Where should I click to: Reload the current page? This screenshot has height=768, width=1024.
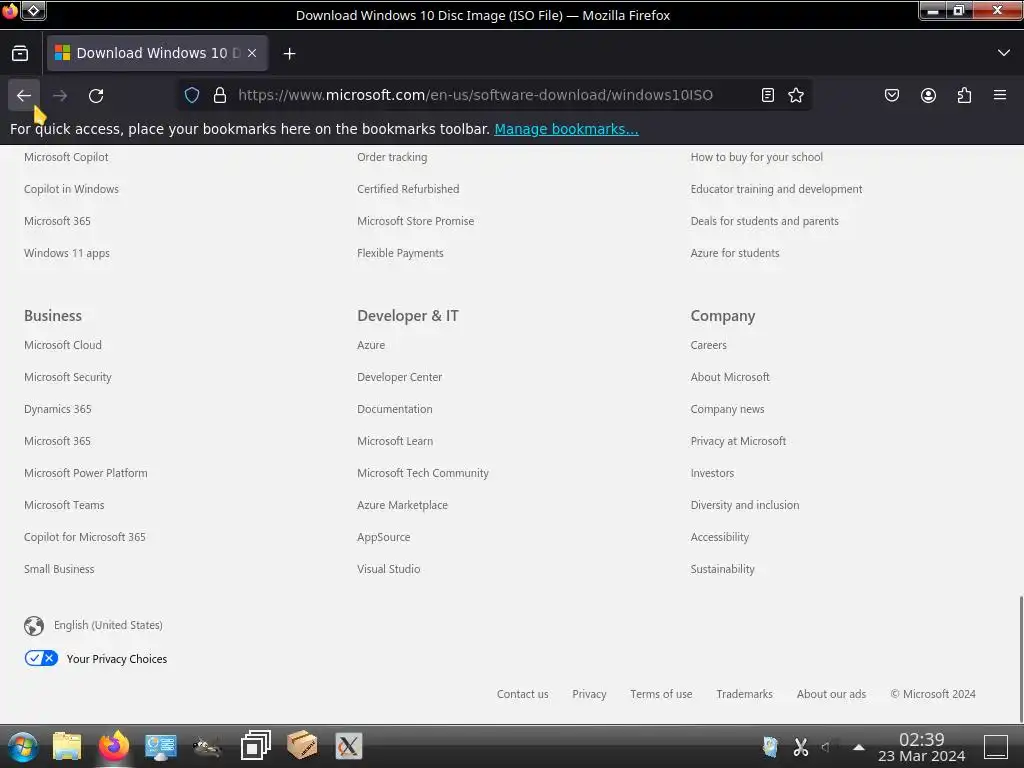[x=96, y=95]
